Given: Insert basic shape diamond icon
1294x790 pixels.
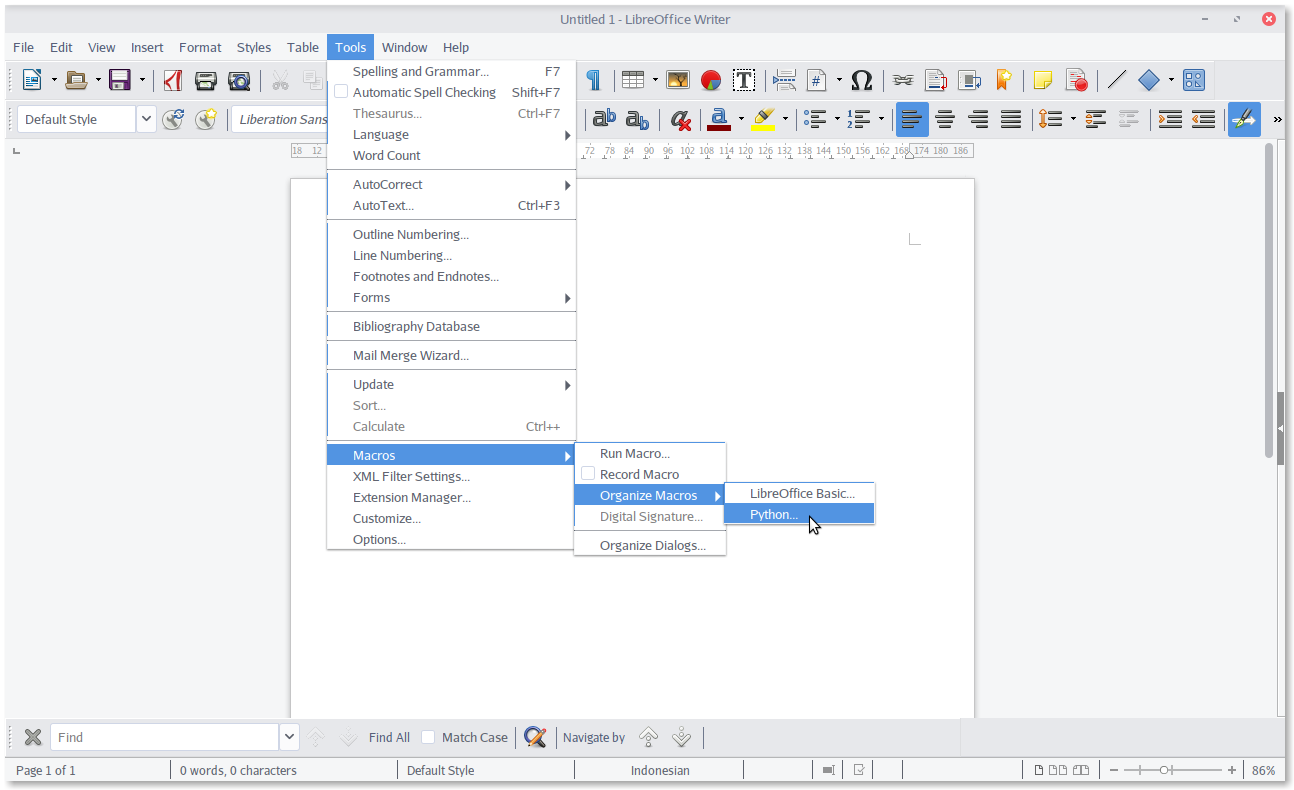Looking at the screenshot, I should tap(1149, 80).
